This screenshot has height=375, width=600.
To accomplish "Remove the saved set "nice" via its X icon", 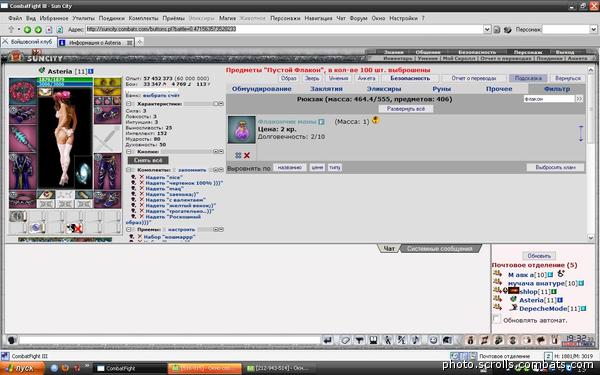I will pos(142,177).
